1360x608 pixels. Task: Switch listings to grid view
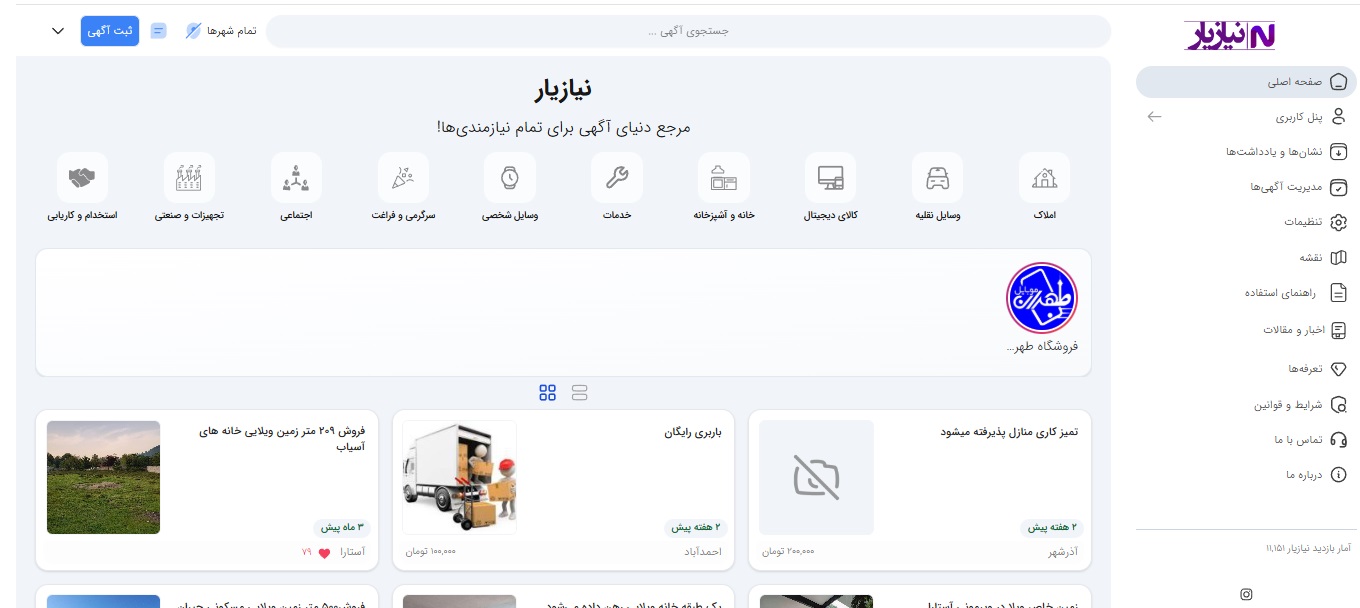(x=547, y=393)
